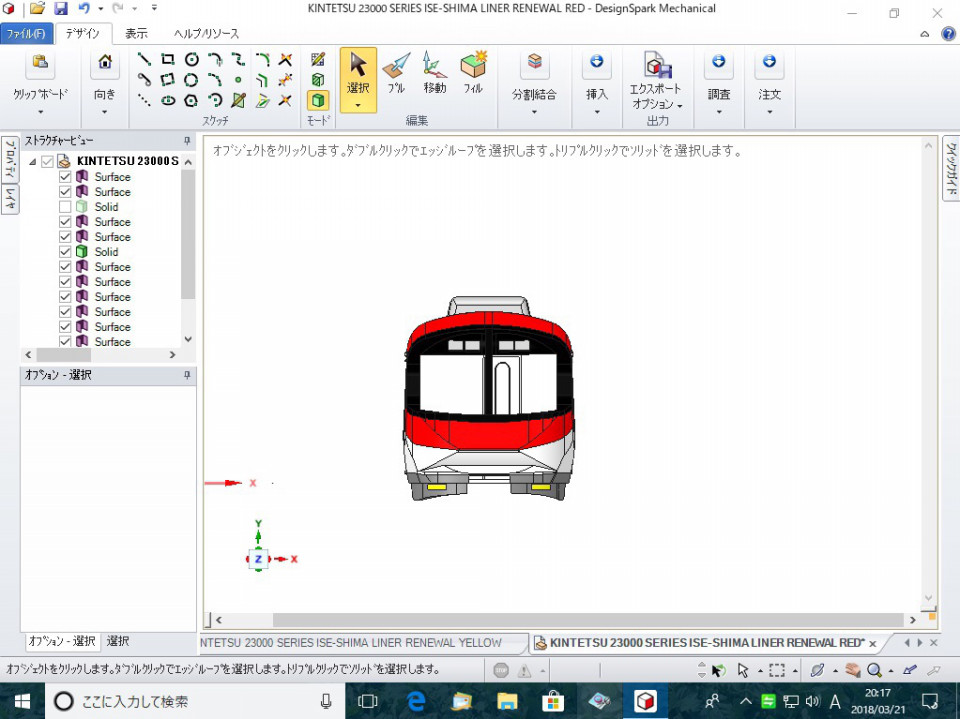Expand the 注文 group dropdown
Viewport: 960px width, 719px height.
pyautogui.click(x=770, y=112)
